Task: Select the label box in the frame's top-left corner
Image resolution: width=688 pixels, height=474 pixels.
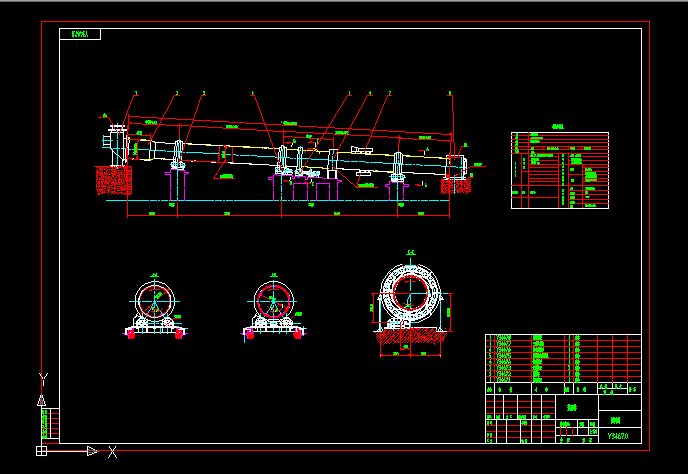Action: click(x=80, y=34)
